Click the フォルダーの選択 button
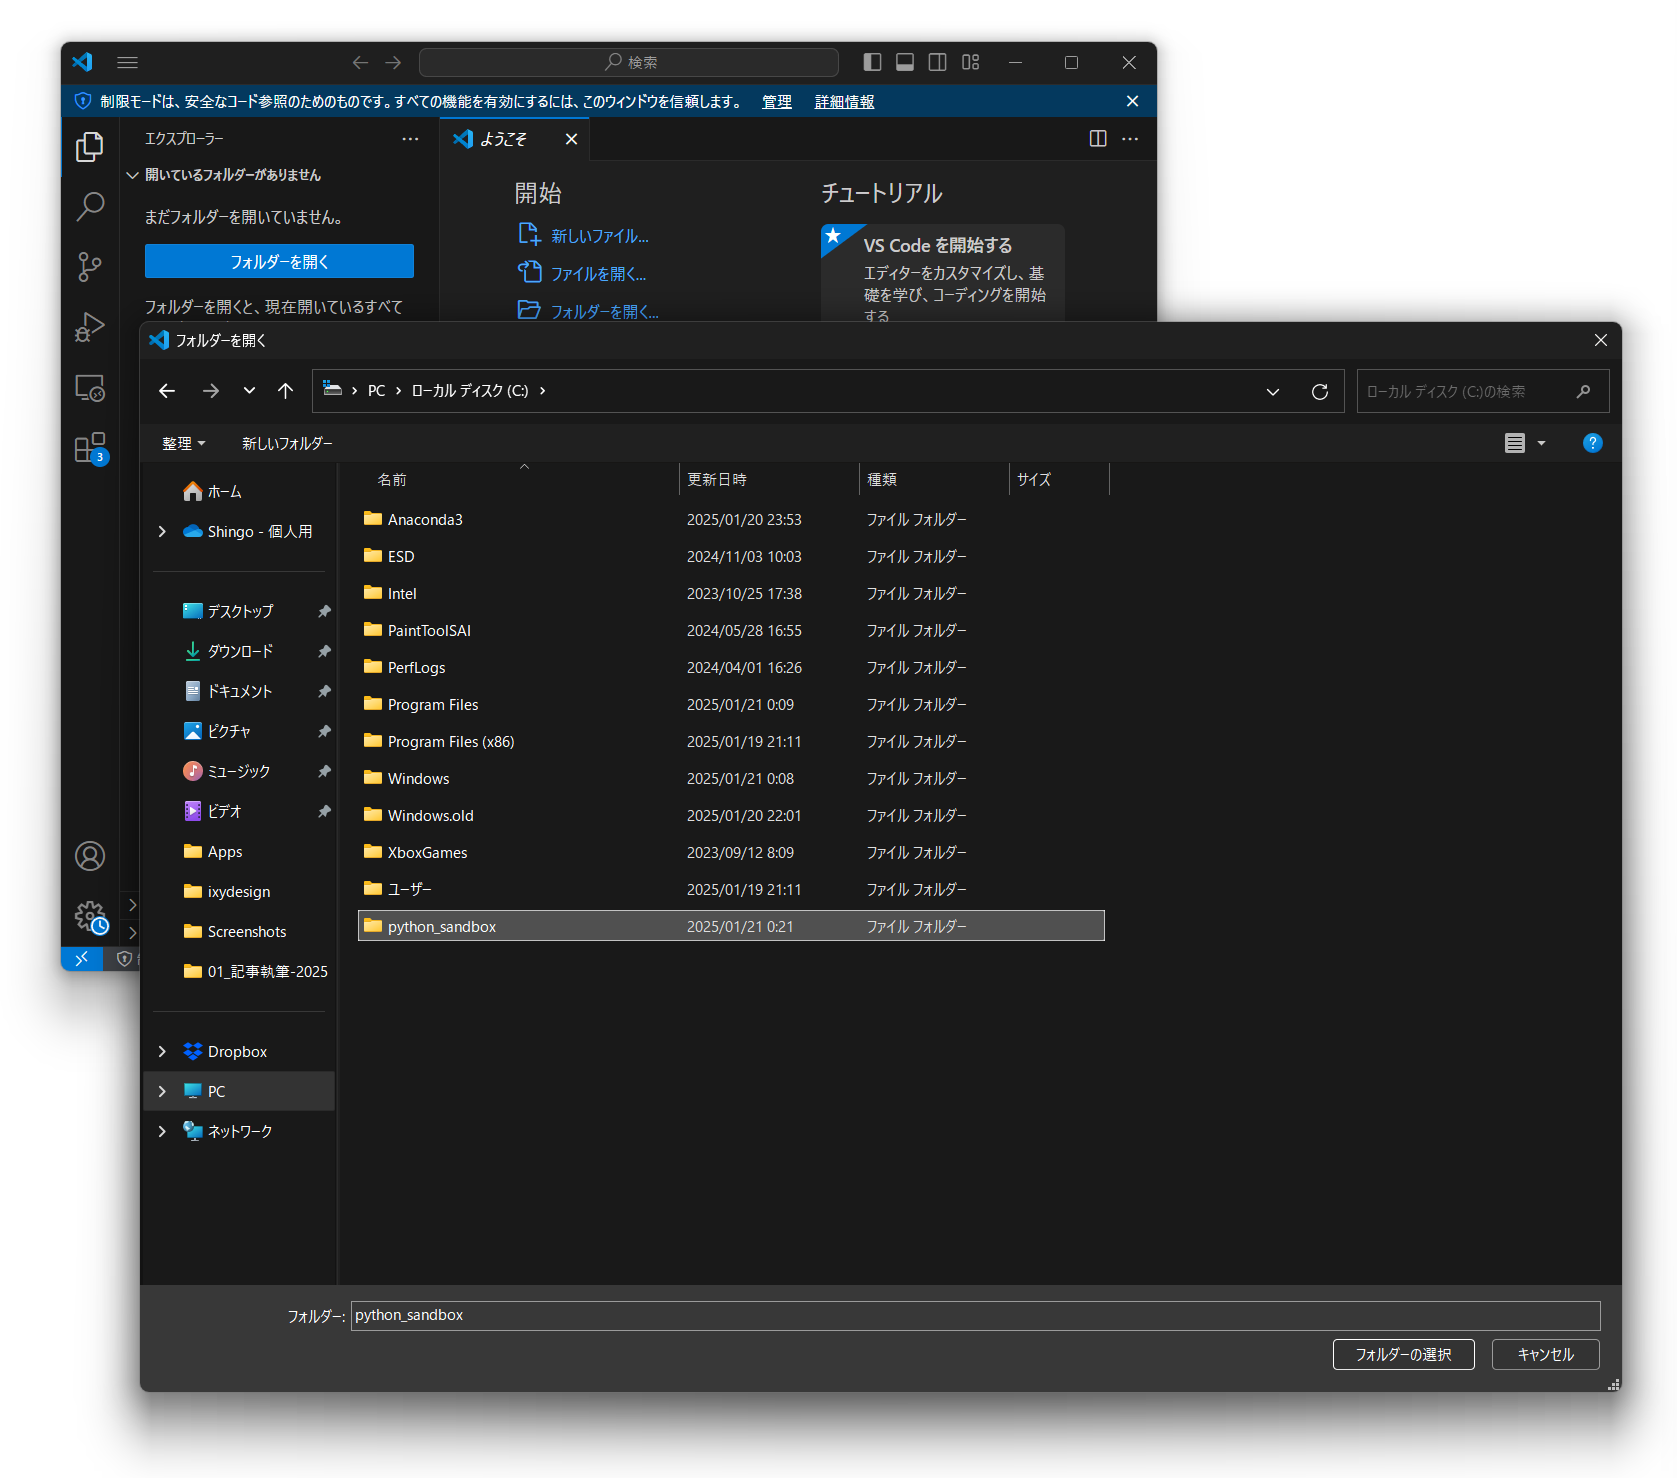The width and height of the screenshot is (1677, 1478). pos(1403,1354)
